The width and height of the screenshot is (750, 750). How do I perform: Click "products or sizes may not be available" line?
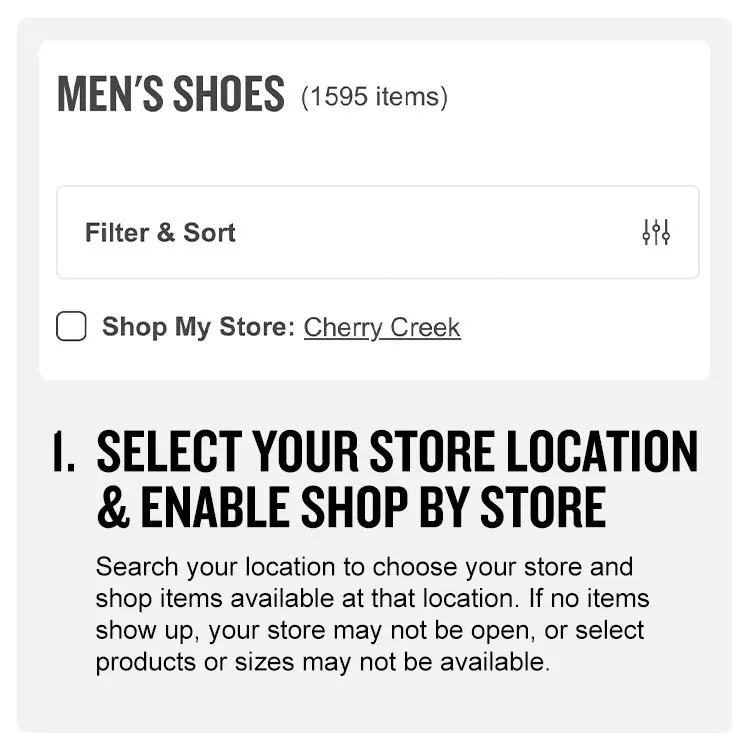pos(322,662)
